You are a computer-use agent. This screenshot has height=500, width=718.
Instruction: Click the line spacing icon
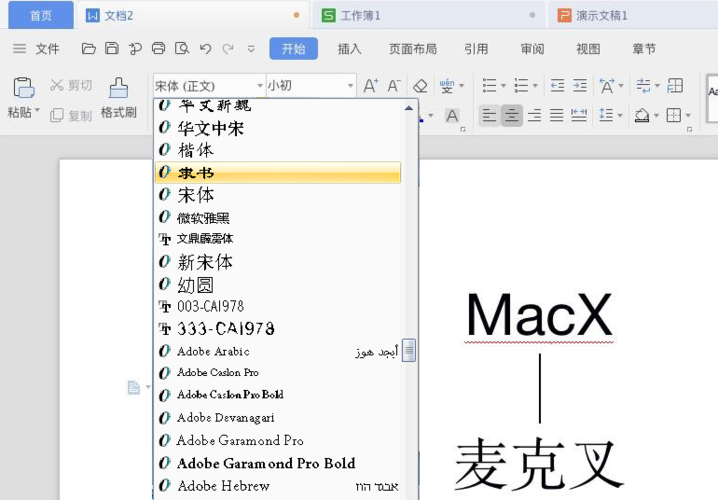(x=606, y=115)
